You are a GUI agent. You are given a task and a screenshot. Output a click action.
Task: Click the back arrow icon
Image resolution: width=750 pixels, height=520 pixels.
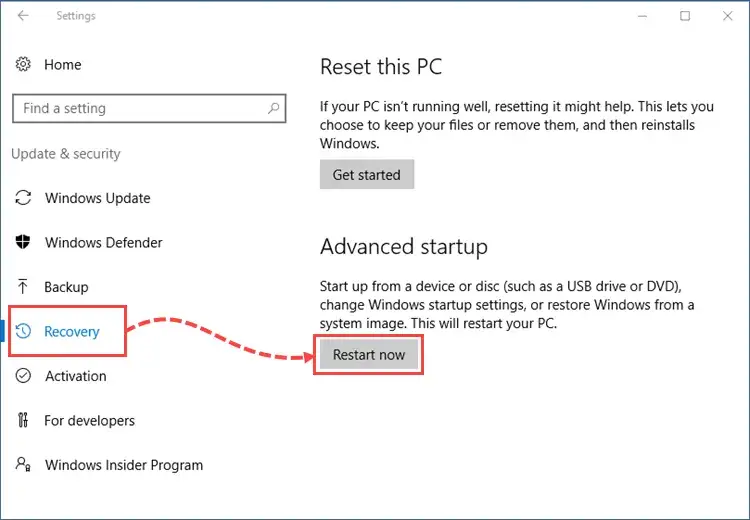pos(24,16)
